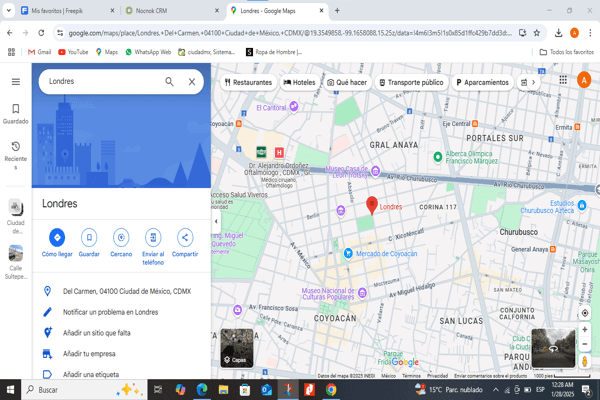This screenshot has height=400, width=600.
Task: Open Microsoft Edge from taskbar
Action: [202, 390]
